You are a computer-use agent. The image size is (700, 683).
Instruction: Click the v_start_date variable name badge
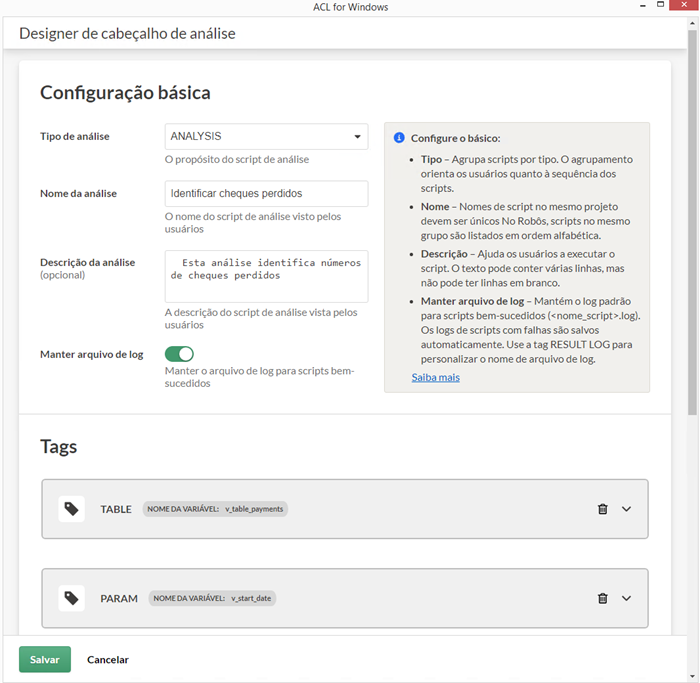tap(212, 598)
